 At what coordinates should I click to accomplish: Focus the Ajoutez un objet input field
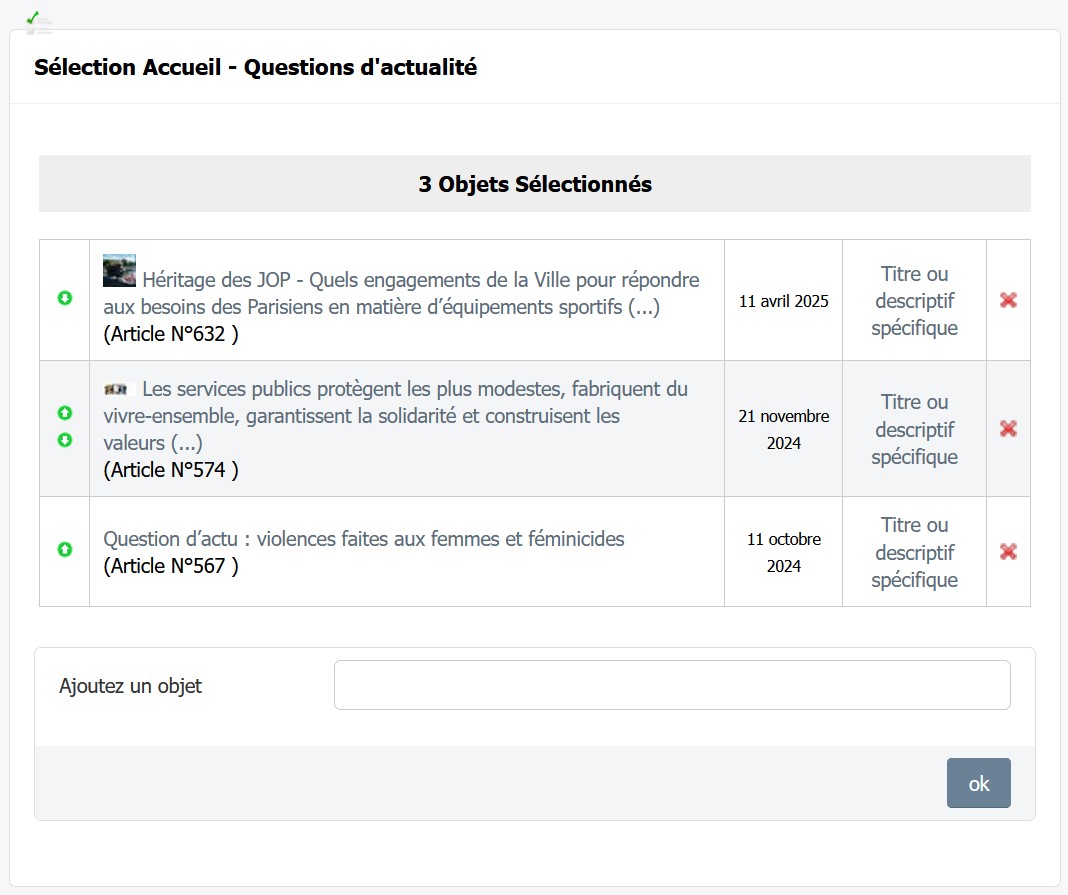click(672, 685)
